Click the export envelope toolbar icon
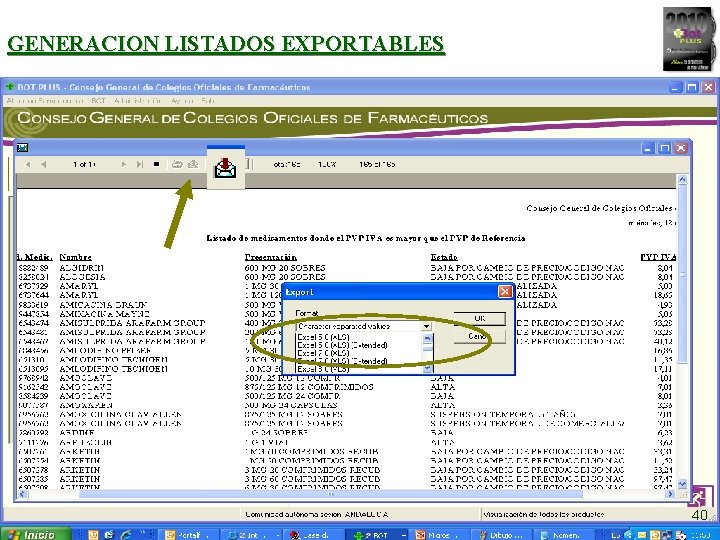 click(193, 164)
